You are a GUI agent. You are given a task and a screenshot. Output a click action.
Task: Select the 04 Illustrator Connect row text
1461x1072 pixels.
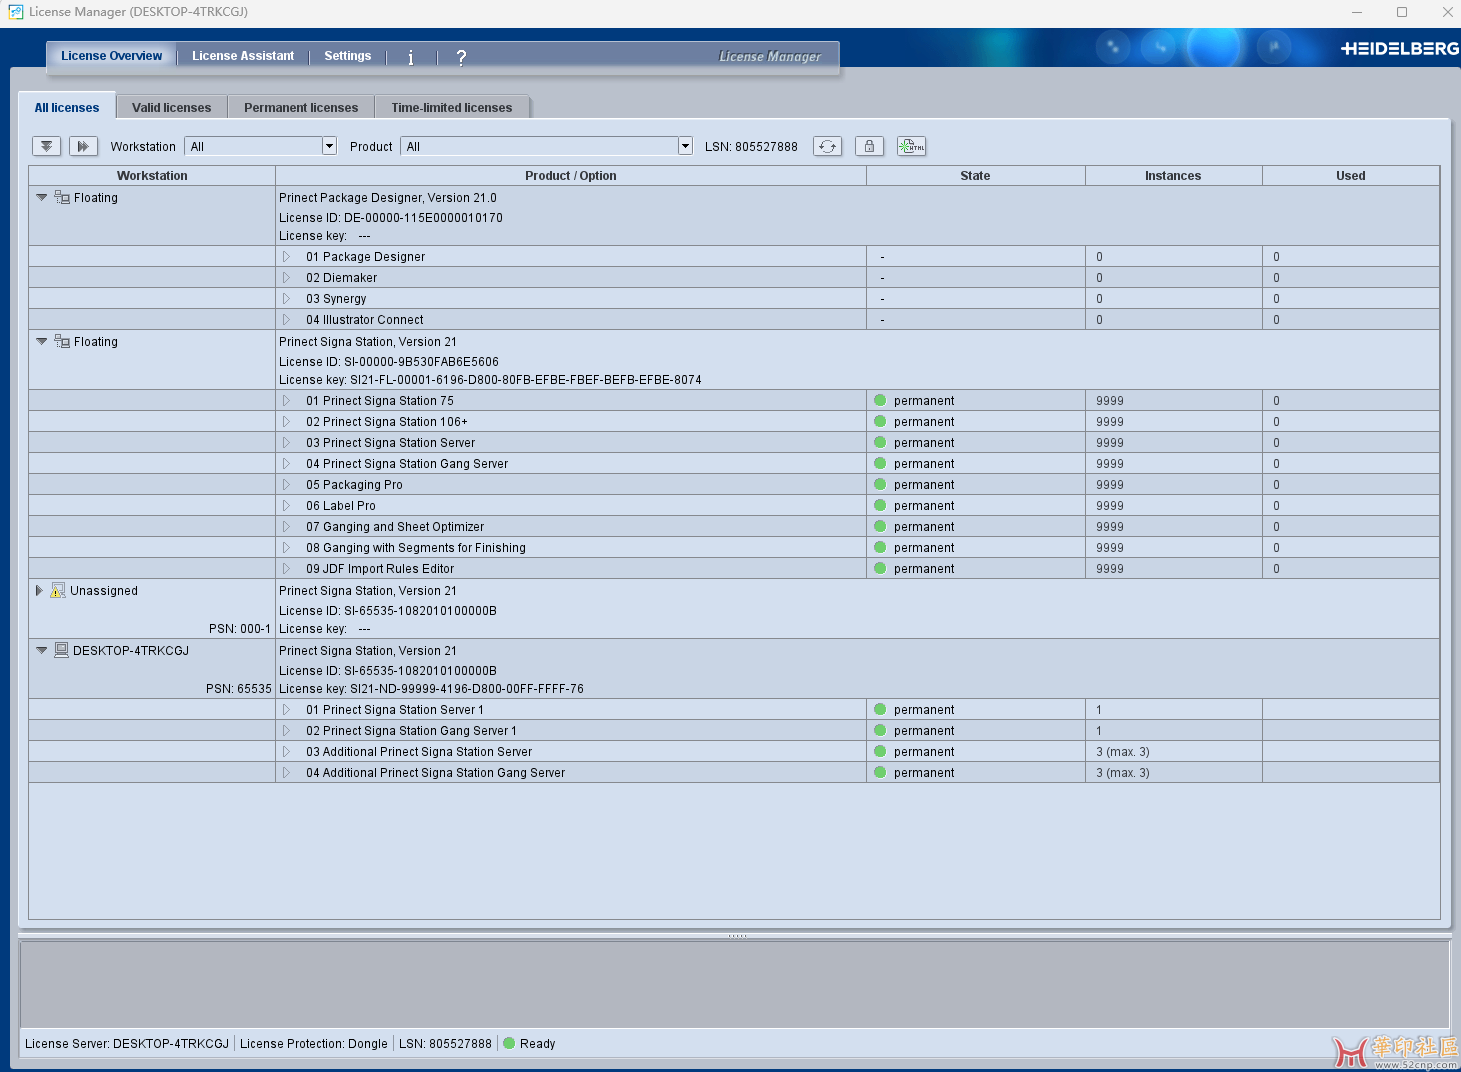click(365, 319)
